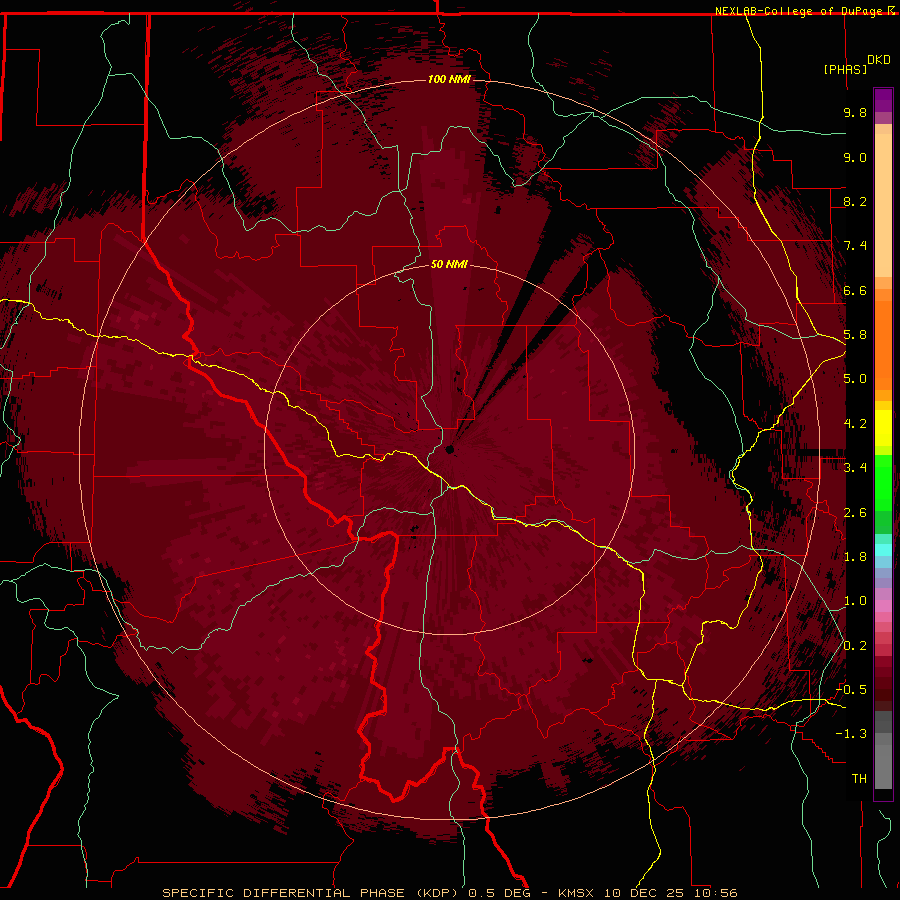Click the [PHAS] units label
The image size is (900, 900).
[x=845, y=69]
